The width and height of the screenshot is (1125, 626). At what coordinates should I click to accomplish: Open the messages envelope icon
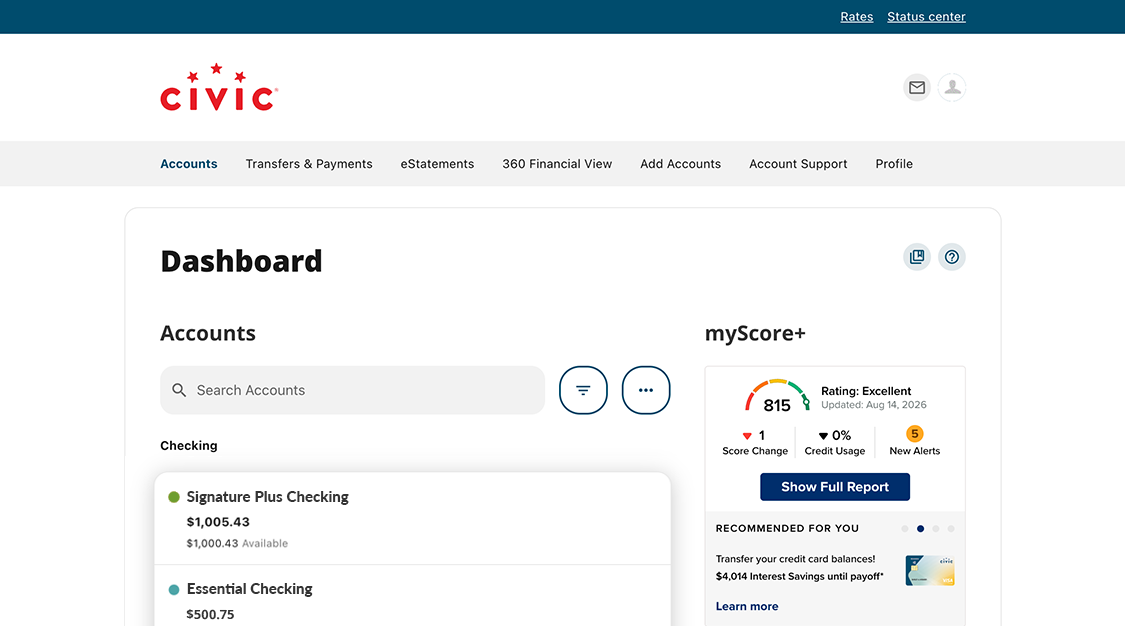coord(916,87)
